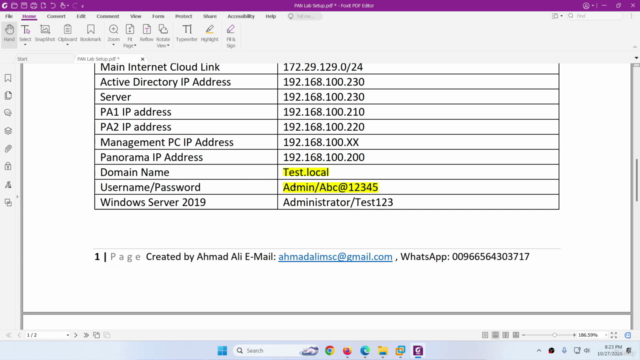Enable Reflow view

pyautogui.click(x=147, y=33)
